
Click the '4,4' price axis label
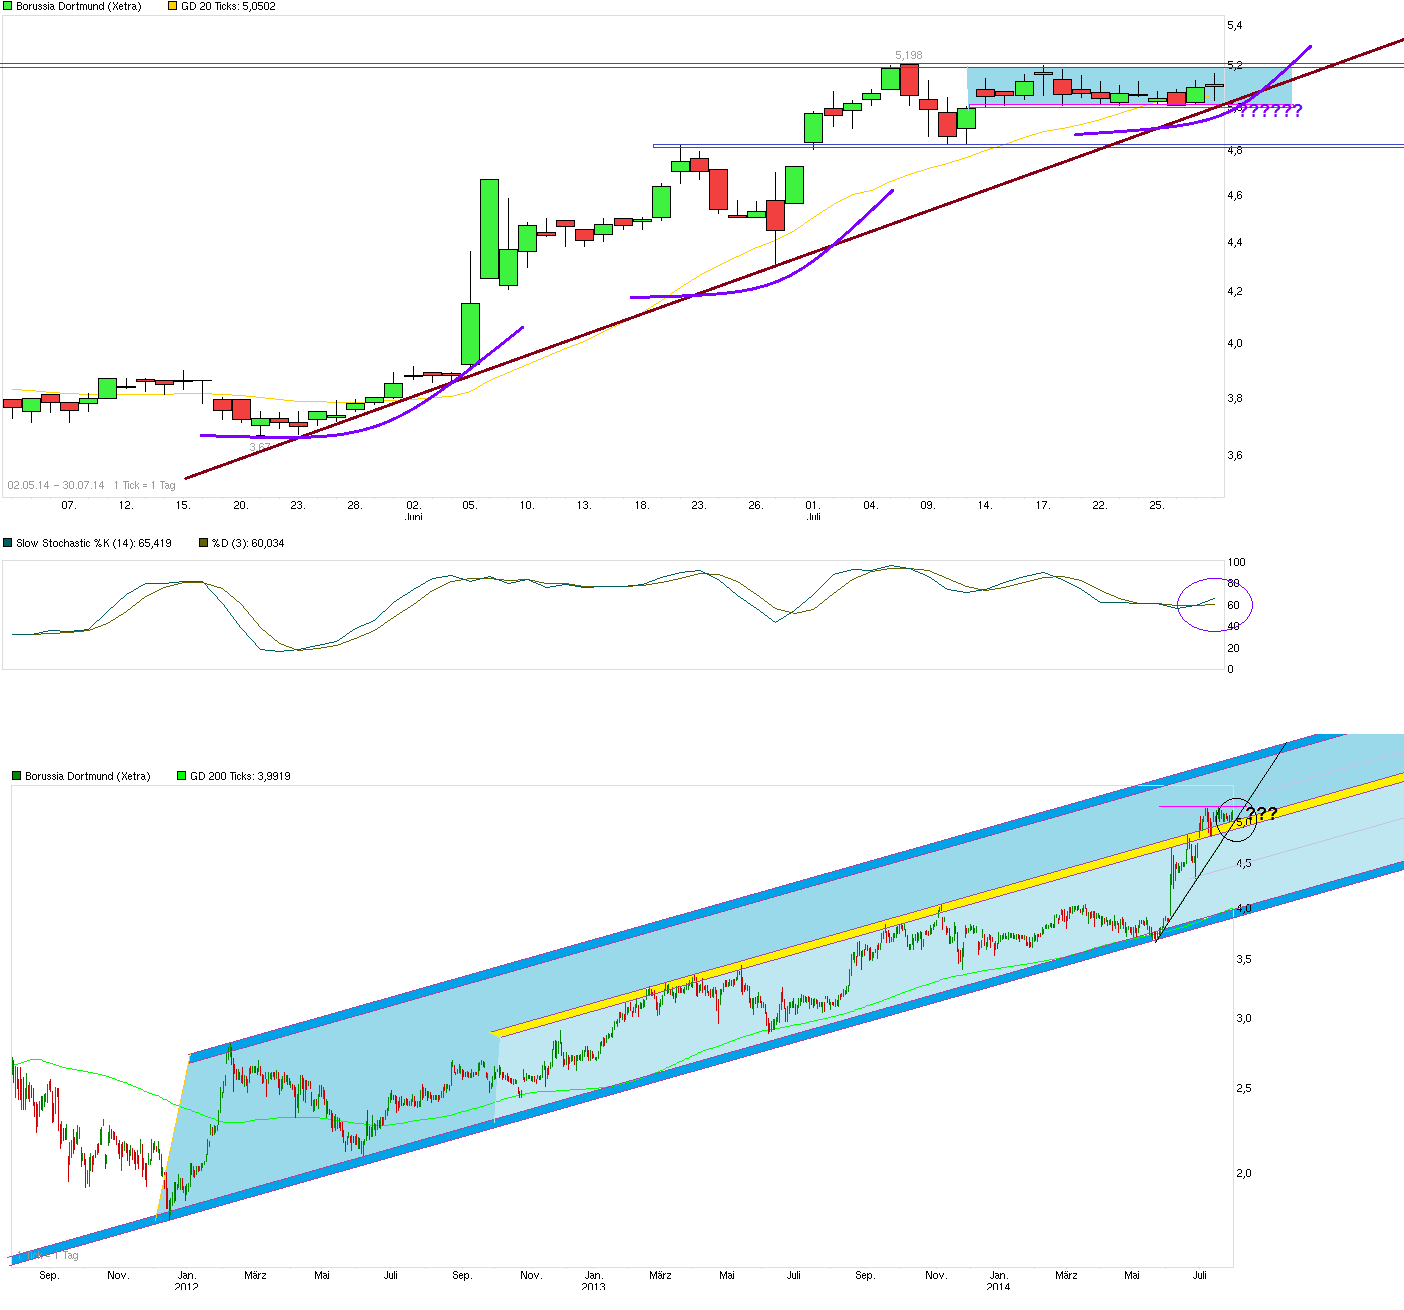[1234, 242]
